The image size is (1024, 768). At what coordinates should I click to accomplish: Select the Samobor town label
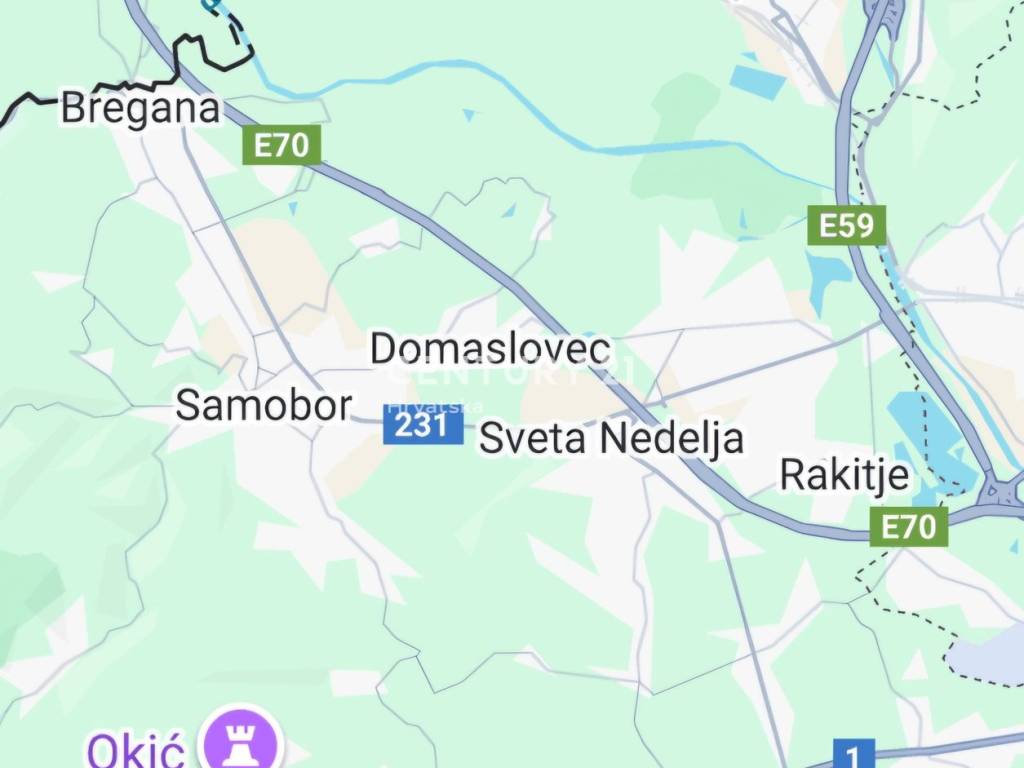point(264,405)
